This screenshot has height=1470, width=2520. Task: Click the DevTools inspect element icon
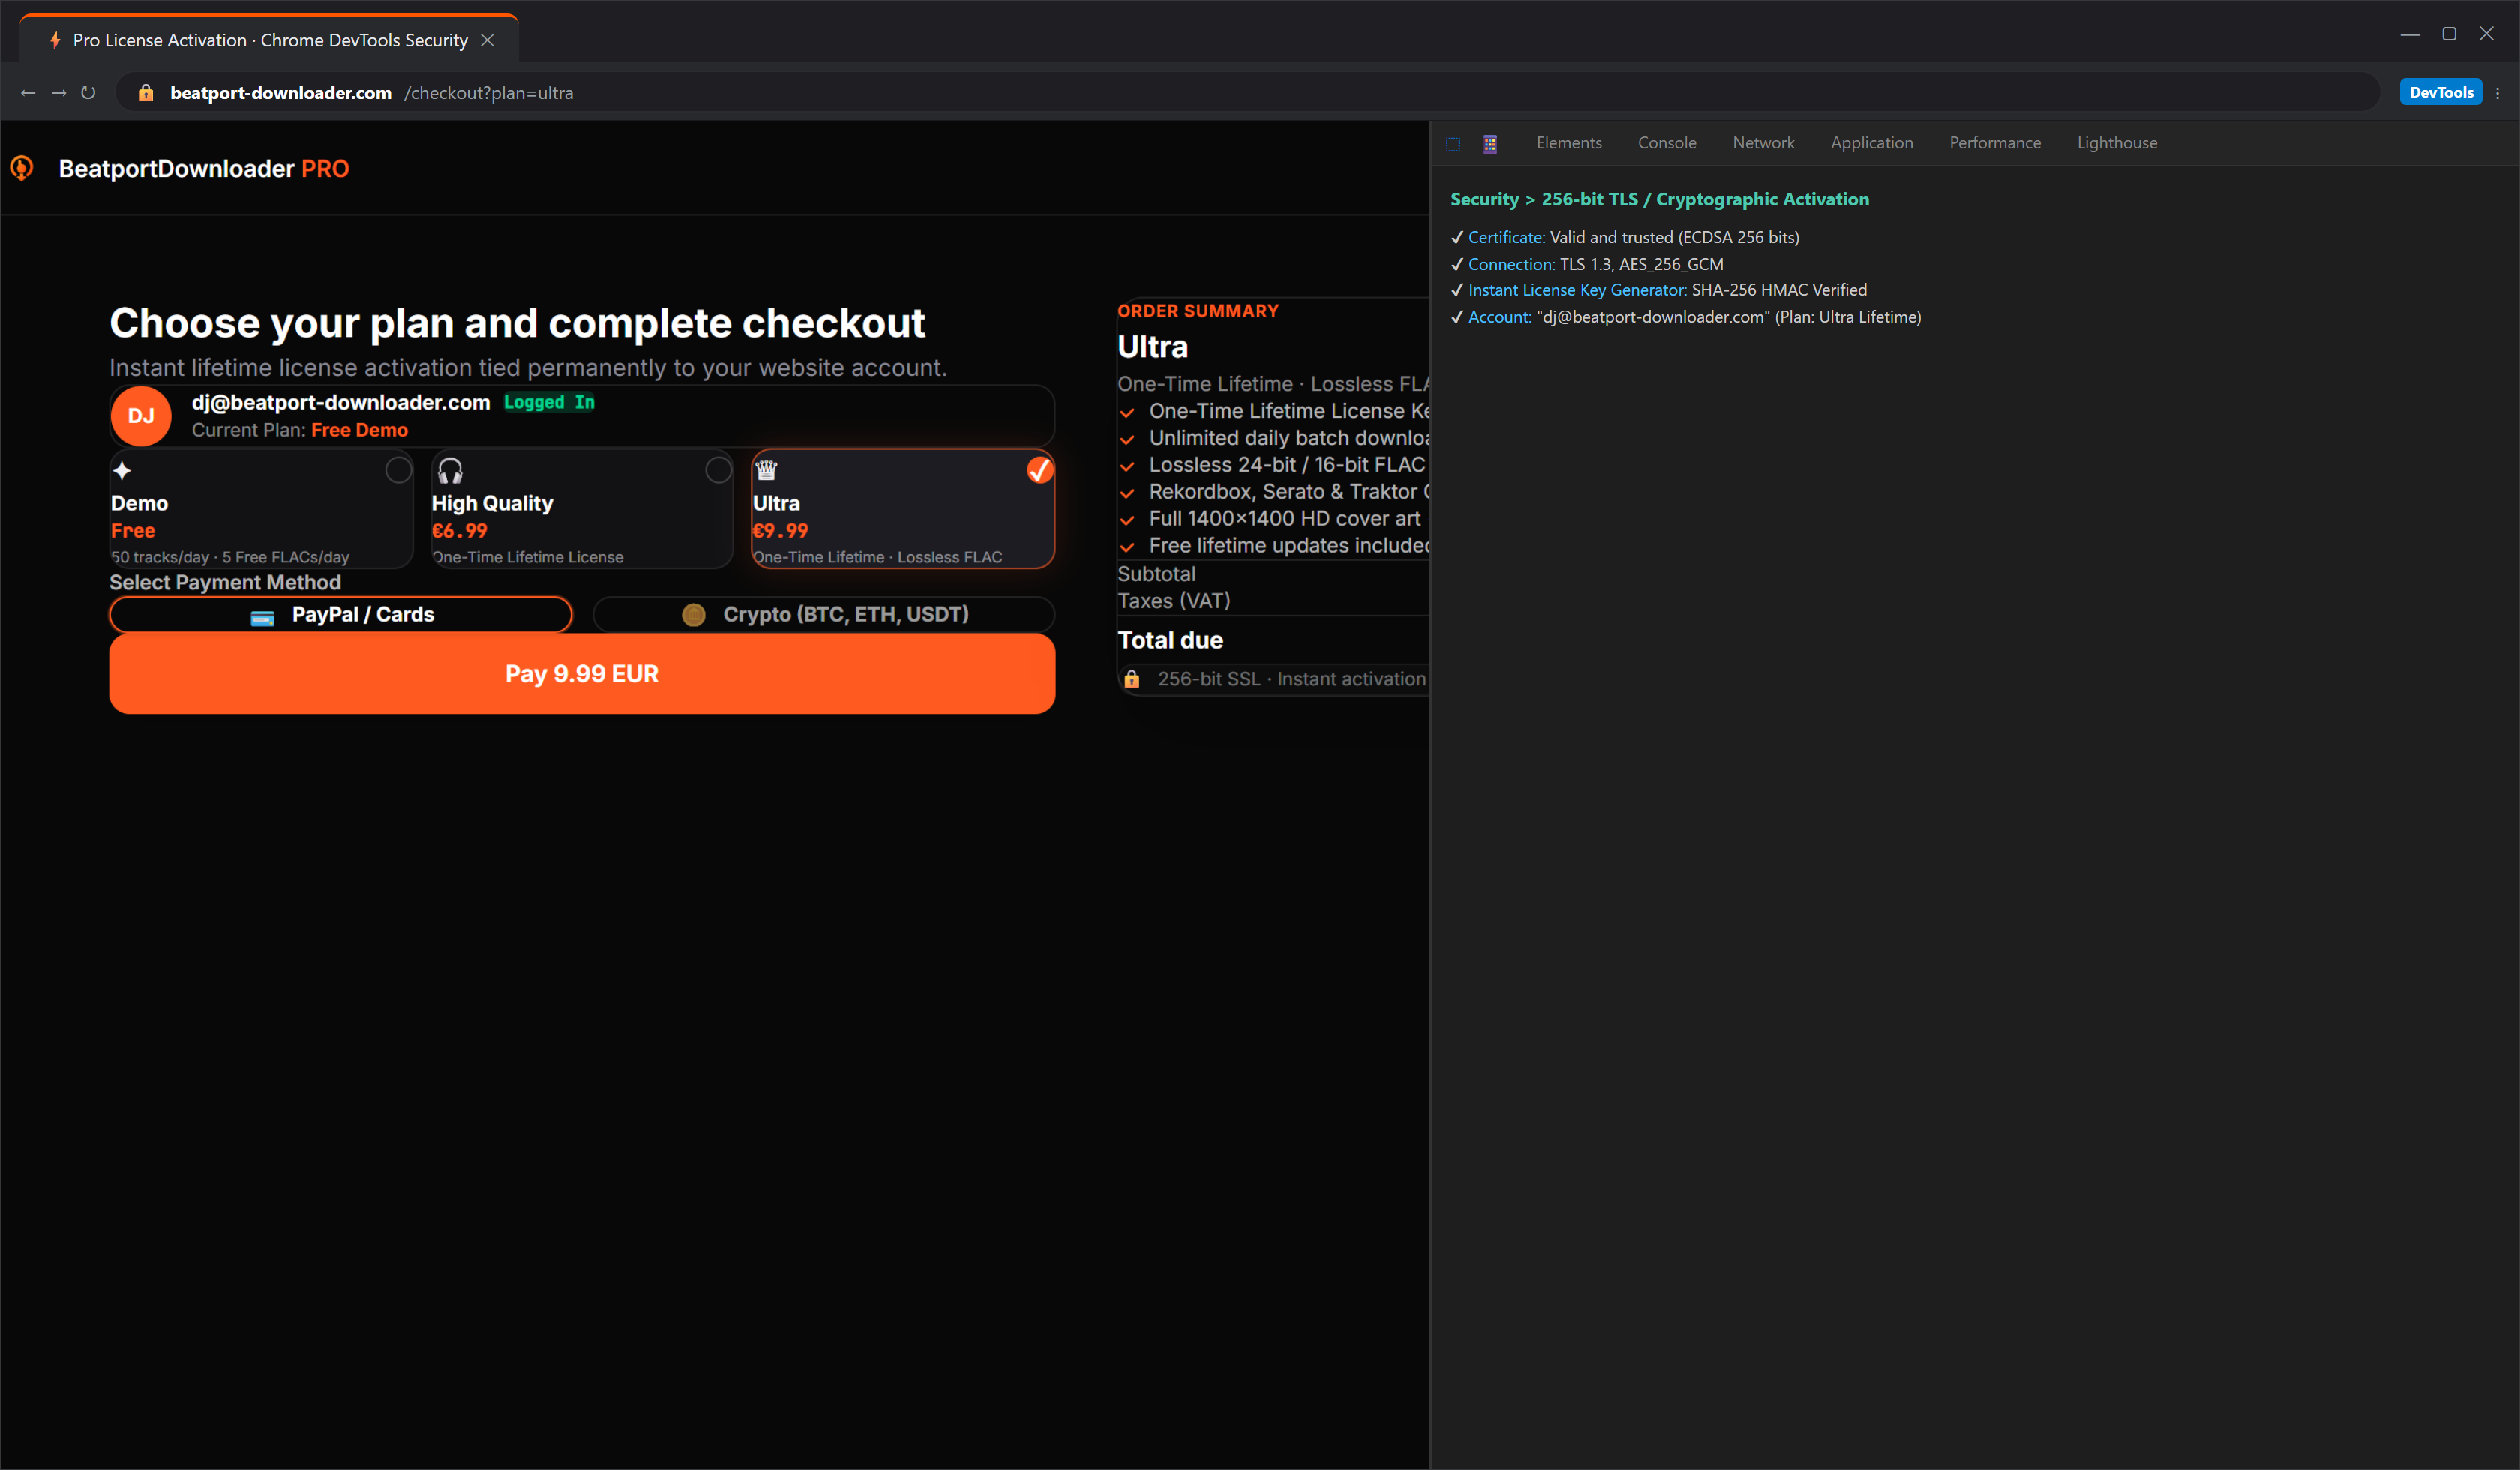coord(1453,144)
